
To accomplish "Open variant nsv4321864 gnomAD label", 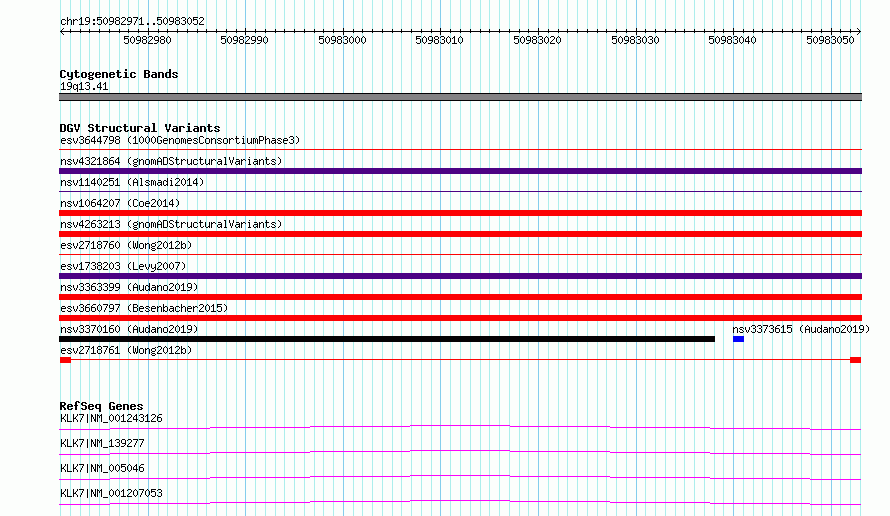I will pyautogui.click(x=171, y=161).
